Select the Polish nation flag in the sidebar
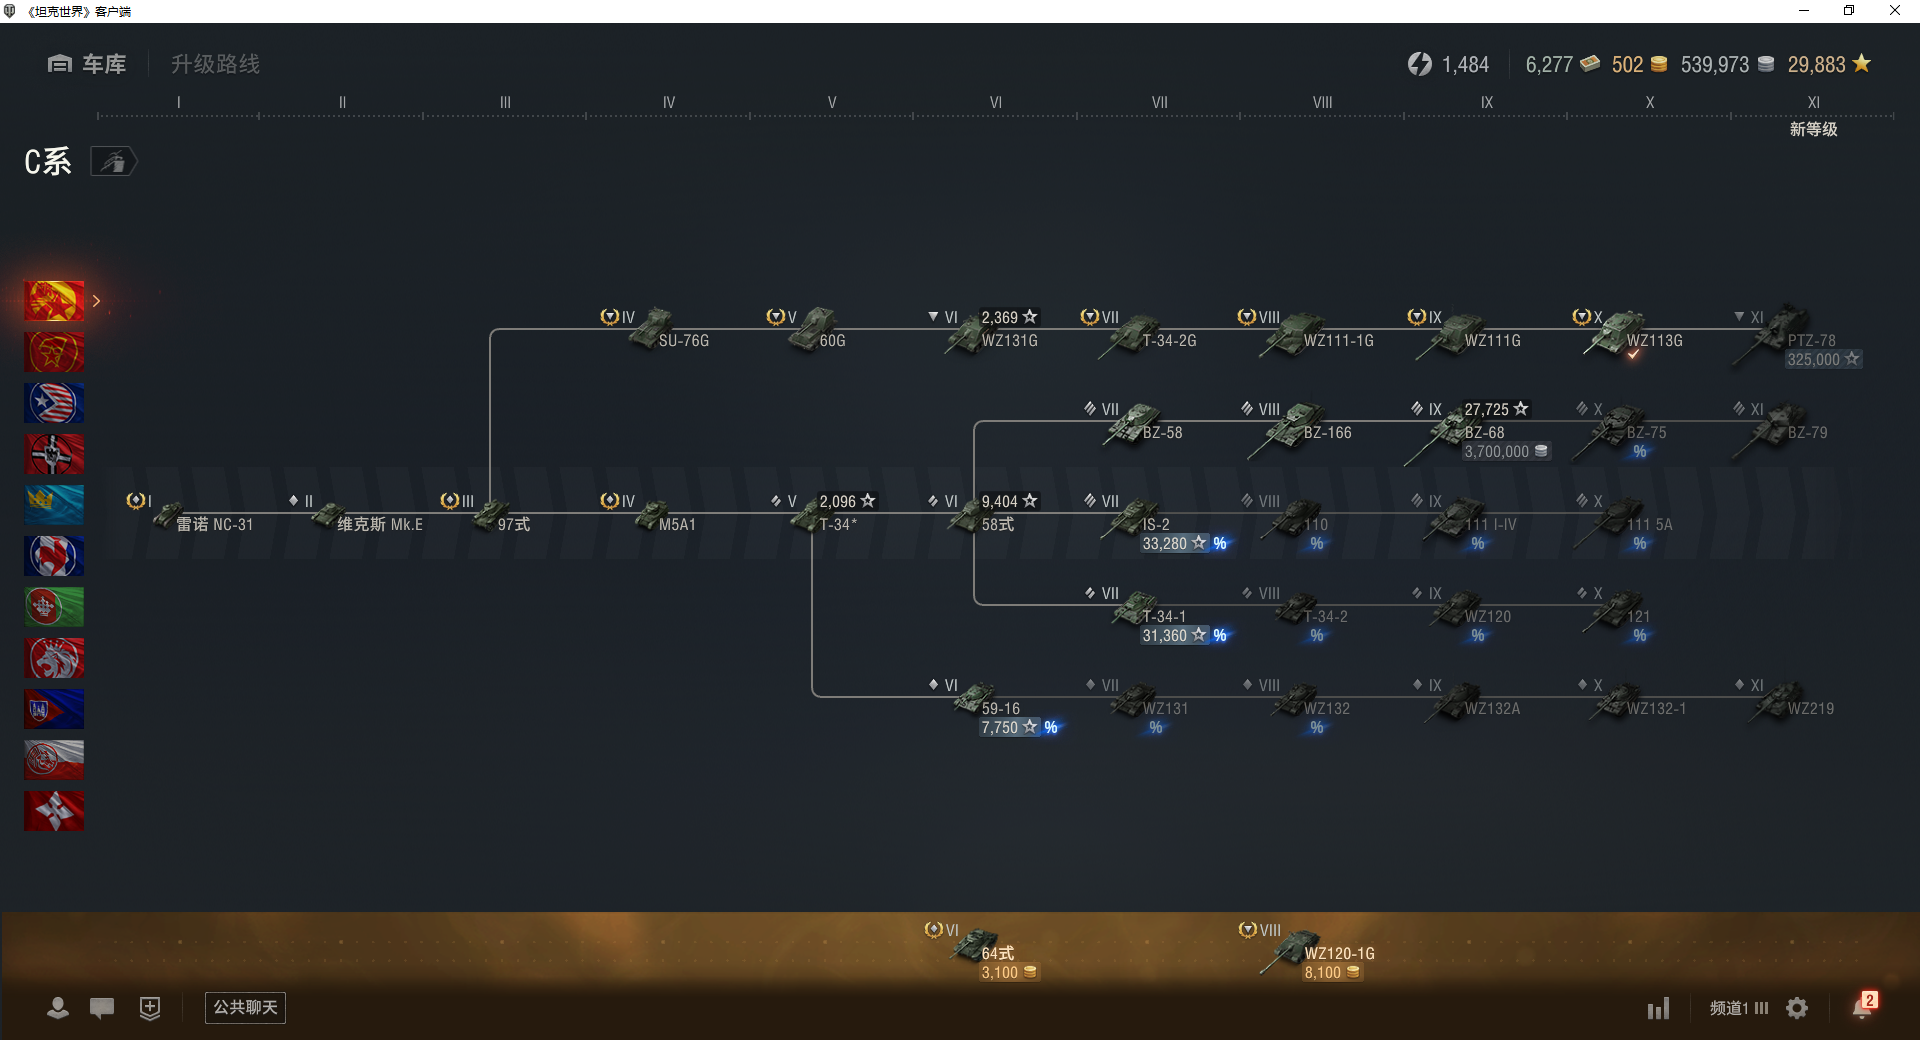Screen dimensions: 1920x1040 click(x=54, y=760)
